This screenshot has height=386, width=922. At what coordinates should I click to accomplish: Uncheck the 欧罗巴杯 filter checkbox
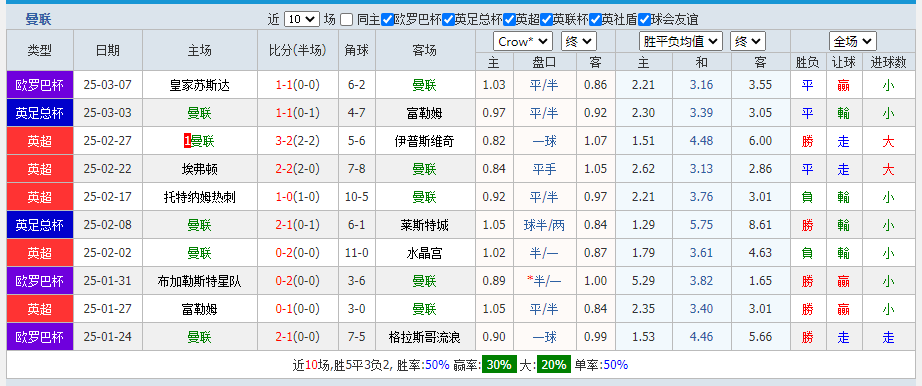[x=387, y=19]
